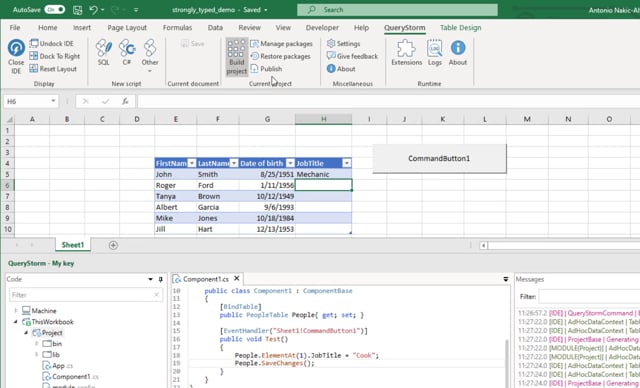Open the Settings gear option

344,43
